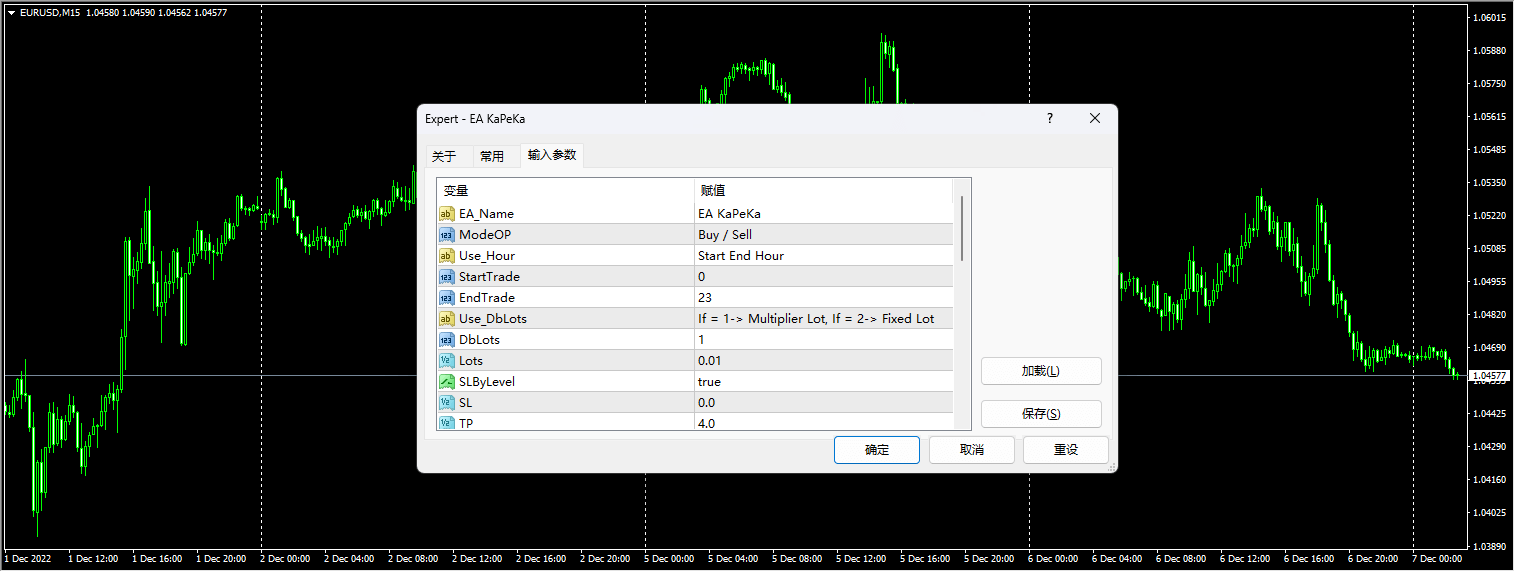Click the dialog help question mark

[1049, 118]
